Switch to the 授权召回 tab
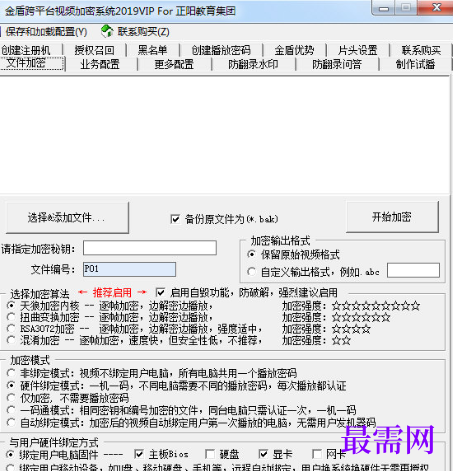 point(94,50)
